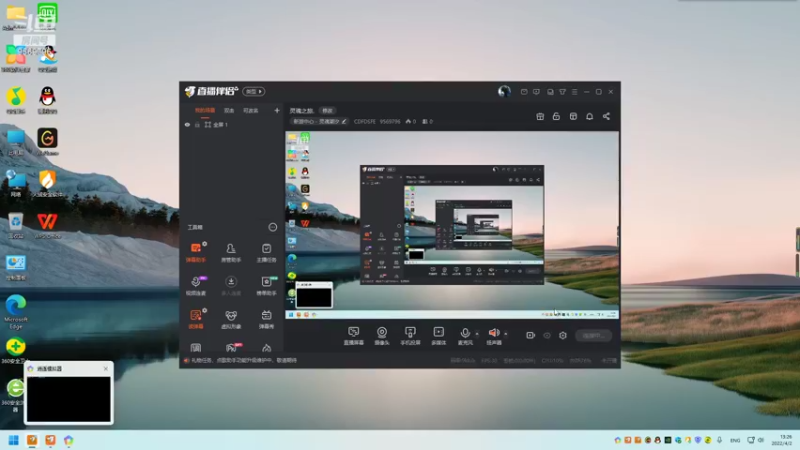Viewport: 800px width, 450px height.
Task: Click the edit pencil next to the room category
Action: [x=344, y=121]
